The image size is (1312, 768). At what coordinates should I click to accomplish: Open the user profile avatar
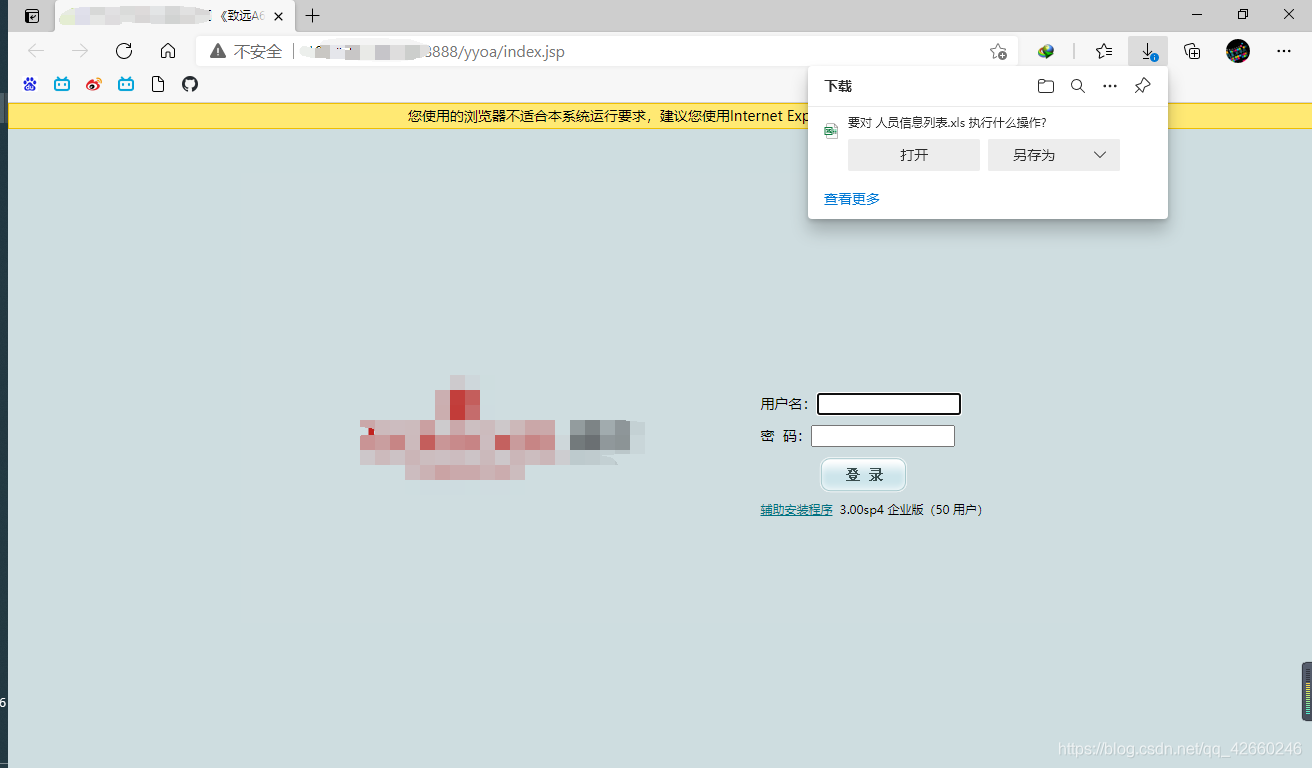[1238, 51]
